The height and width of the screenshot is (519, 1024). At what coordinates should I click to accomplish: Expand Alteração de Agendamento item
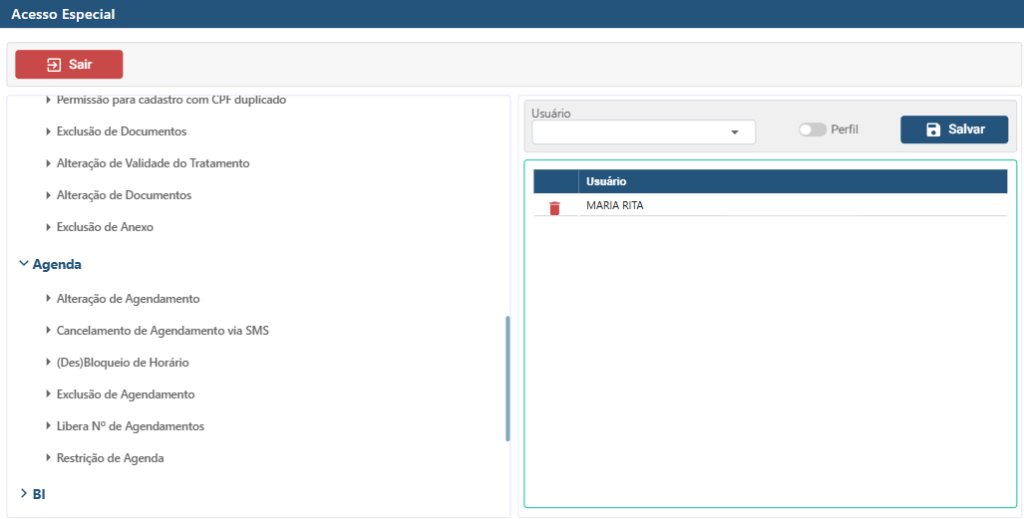click(x=48, y=299)
